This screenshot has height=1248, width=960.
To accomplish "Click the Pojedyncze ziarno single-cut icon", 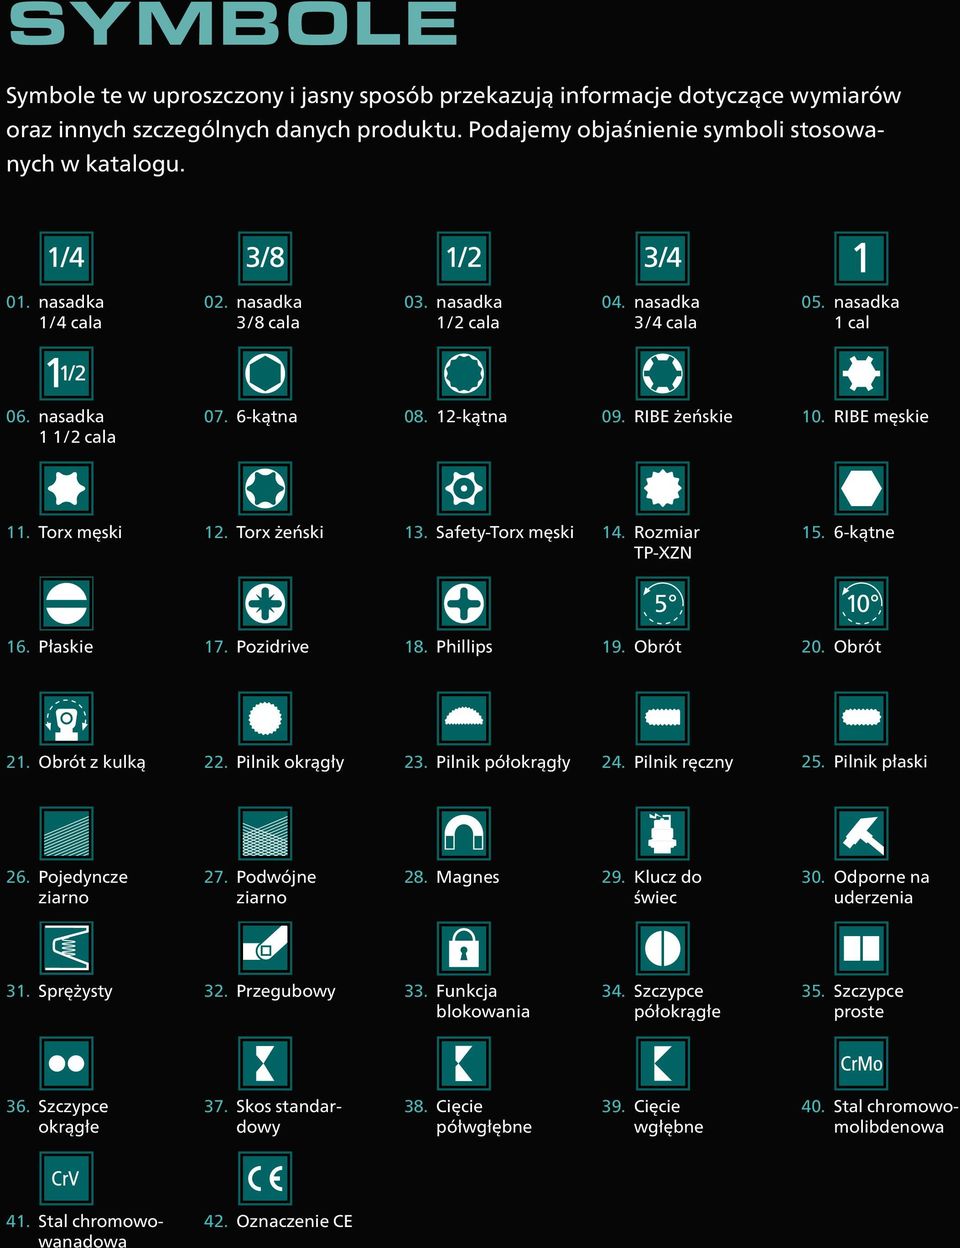I will [x=66, y=833].
